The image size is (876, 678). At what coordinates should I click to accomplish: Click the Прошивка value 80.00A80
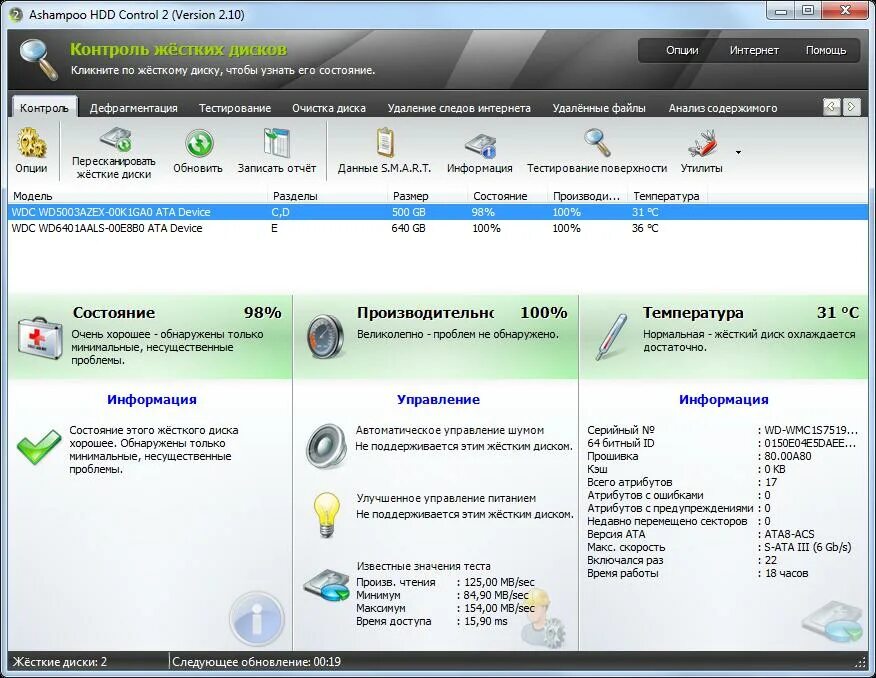788,456
